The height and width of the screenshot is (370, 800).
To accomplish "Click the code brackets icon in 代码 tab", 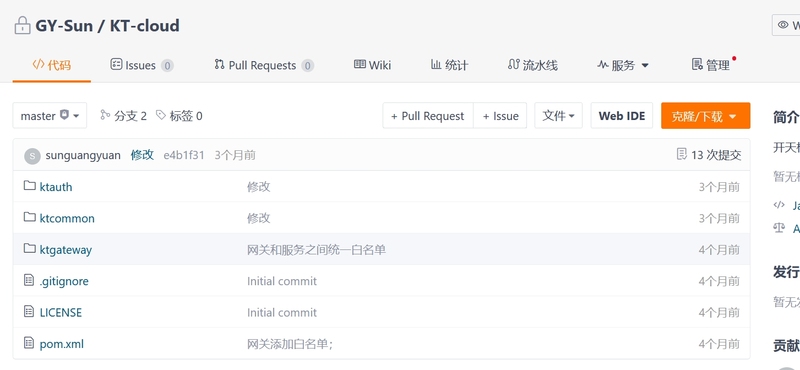I will [38, 65].
